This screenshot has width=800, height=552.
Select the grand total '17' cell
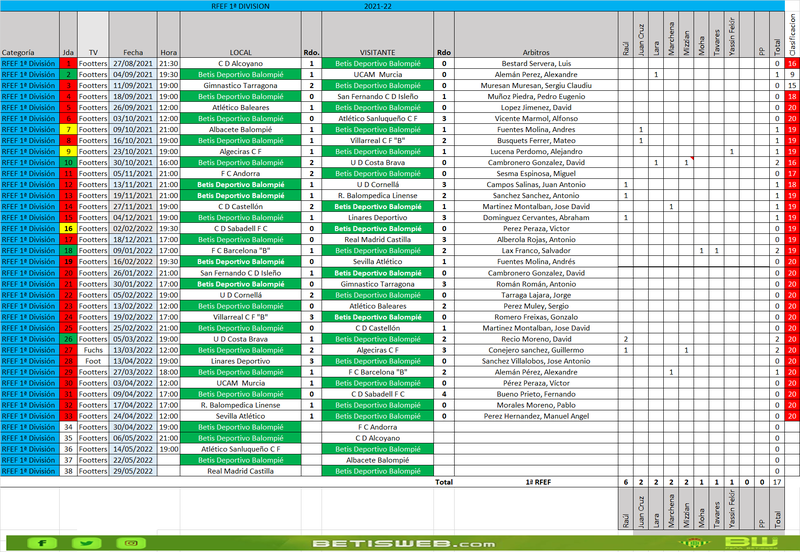pyautogui.click(x=777, y=482)
